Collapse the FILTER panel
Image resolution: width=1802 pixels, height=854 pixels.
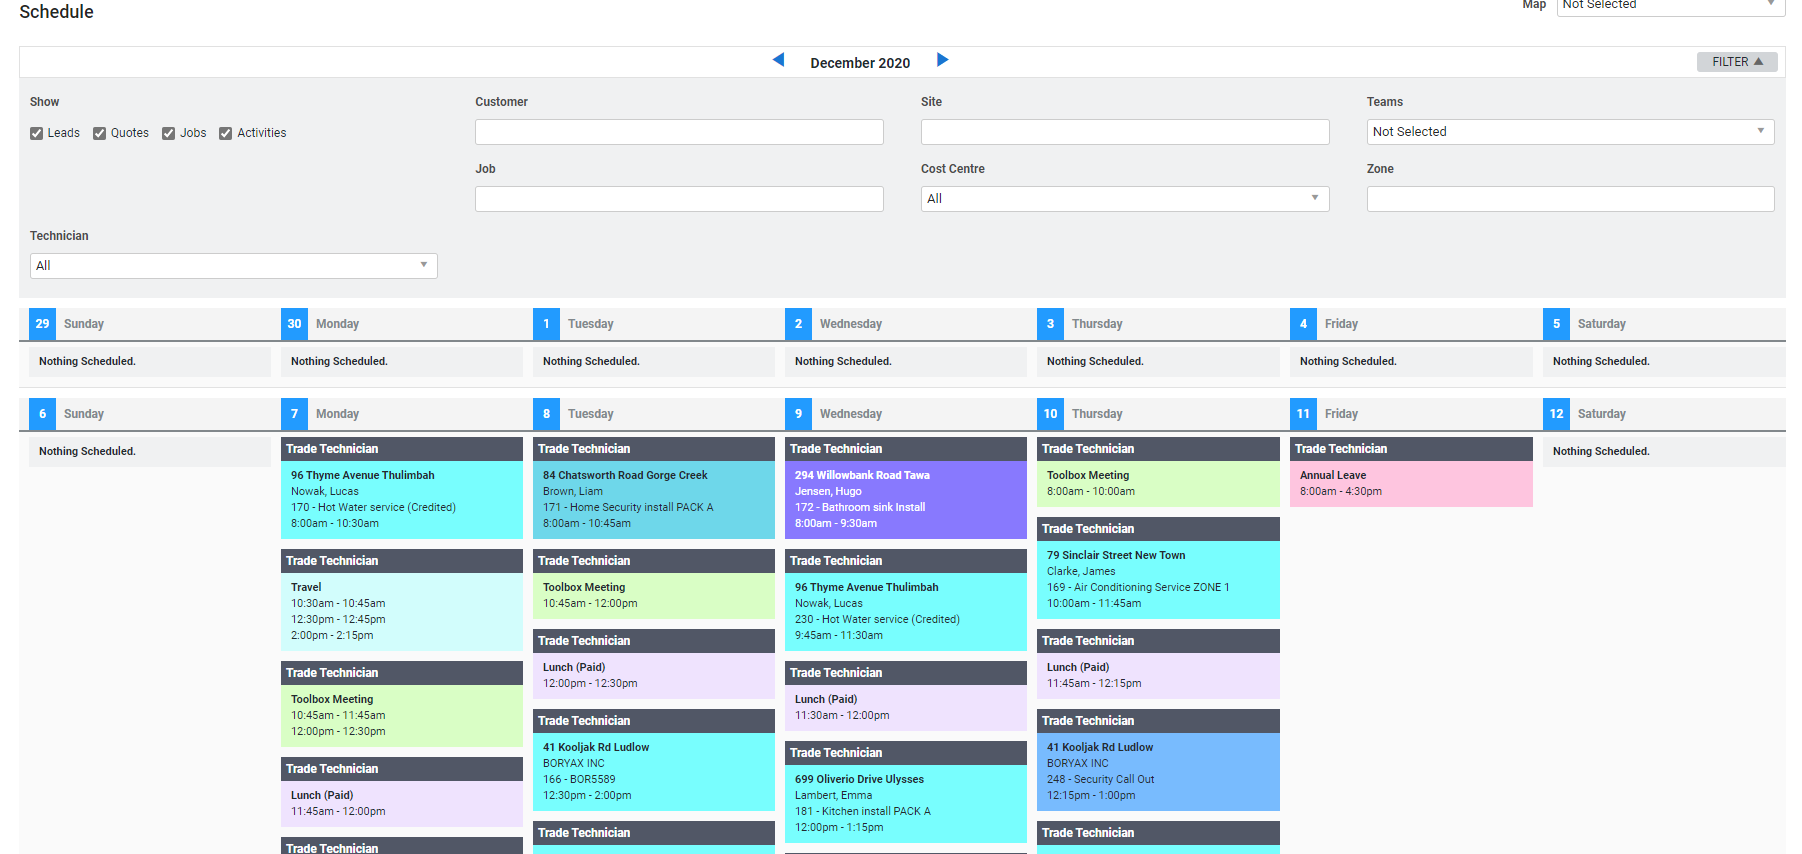click(x=1737, y=62)
